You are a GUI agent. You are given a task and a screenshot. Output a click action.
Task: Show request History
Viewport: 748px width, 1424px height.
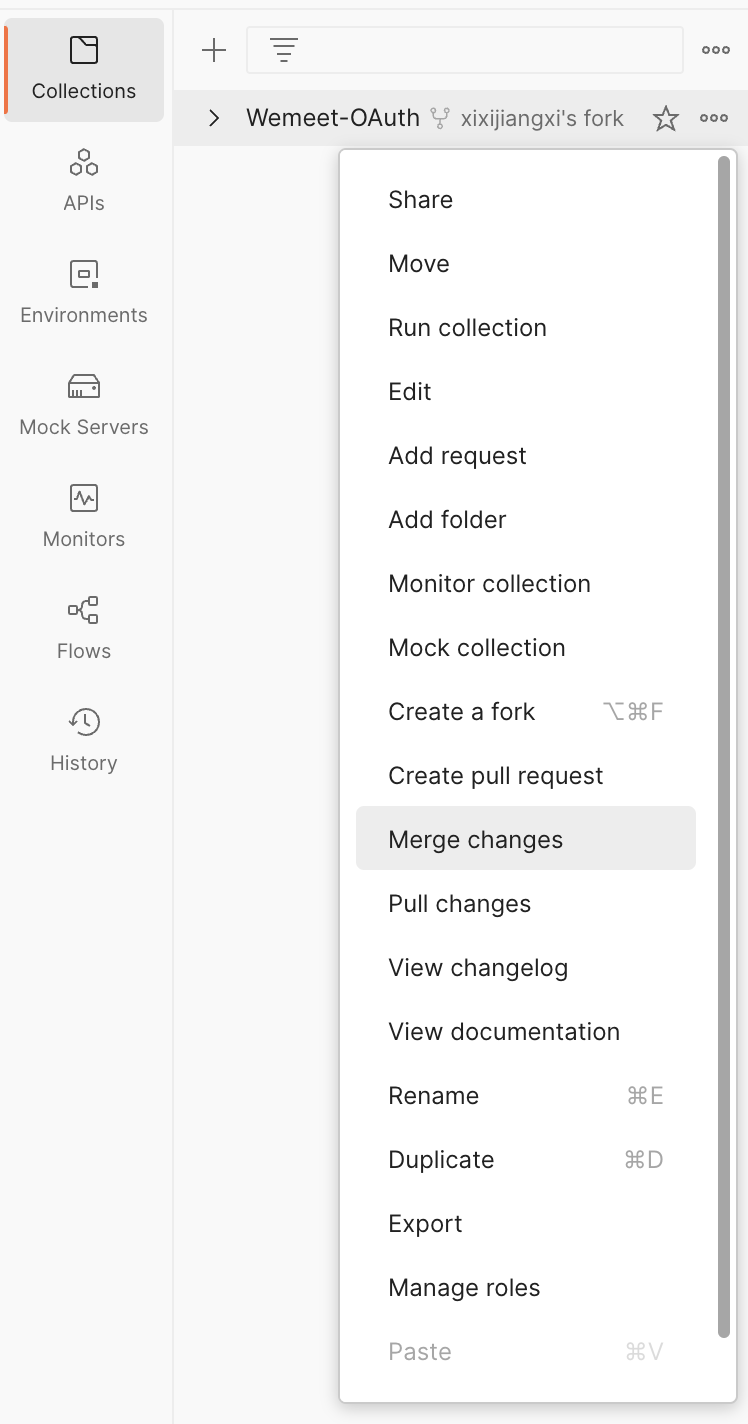click(x=84, y=741)
